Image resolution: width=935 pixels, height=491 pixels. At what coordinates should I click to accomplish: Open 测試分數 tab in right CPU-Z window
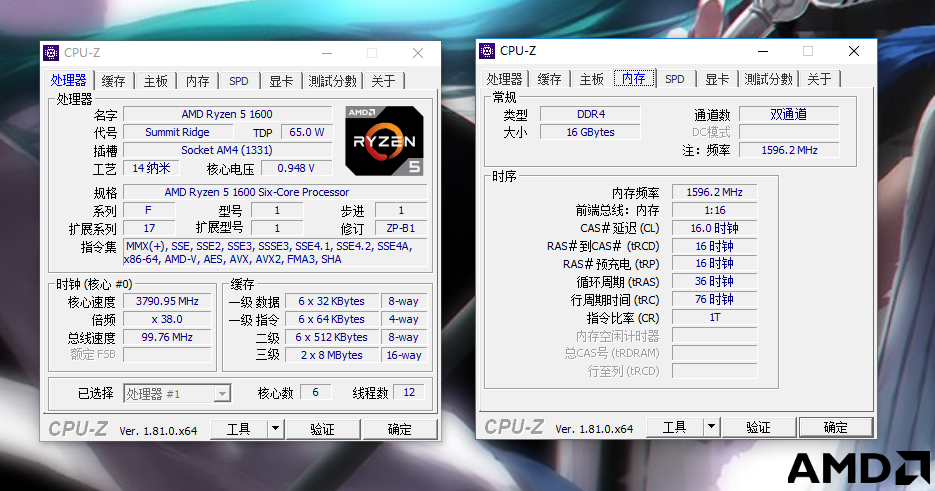tap(768, 79)
